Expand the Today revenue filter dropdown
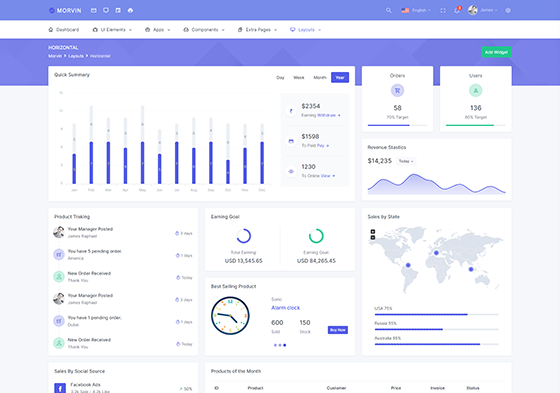Viewport: 560px width, 393px height. (x=406, y=161)
